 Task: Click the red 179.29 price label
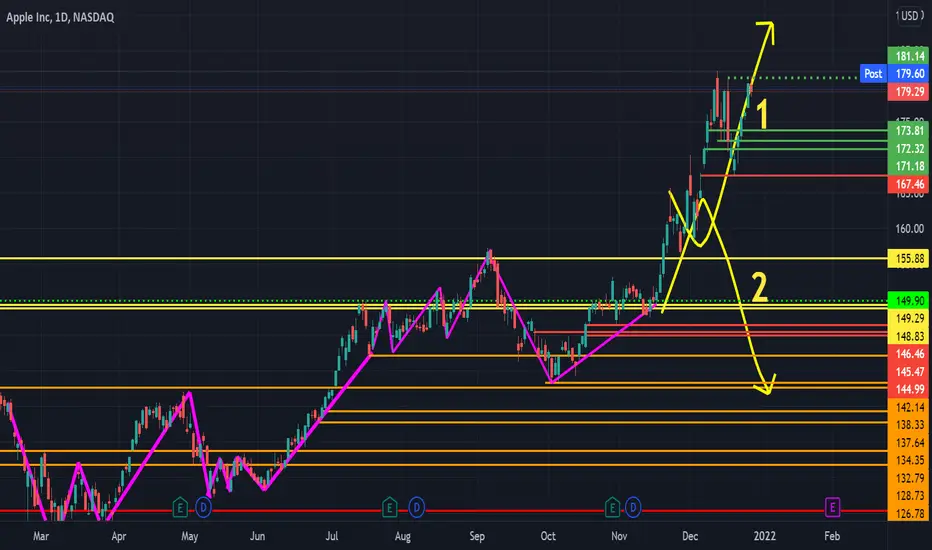pyautogui.click(x=909, y=92)
